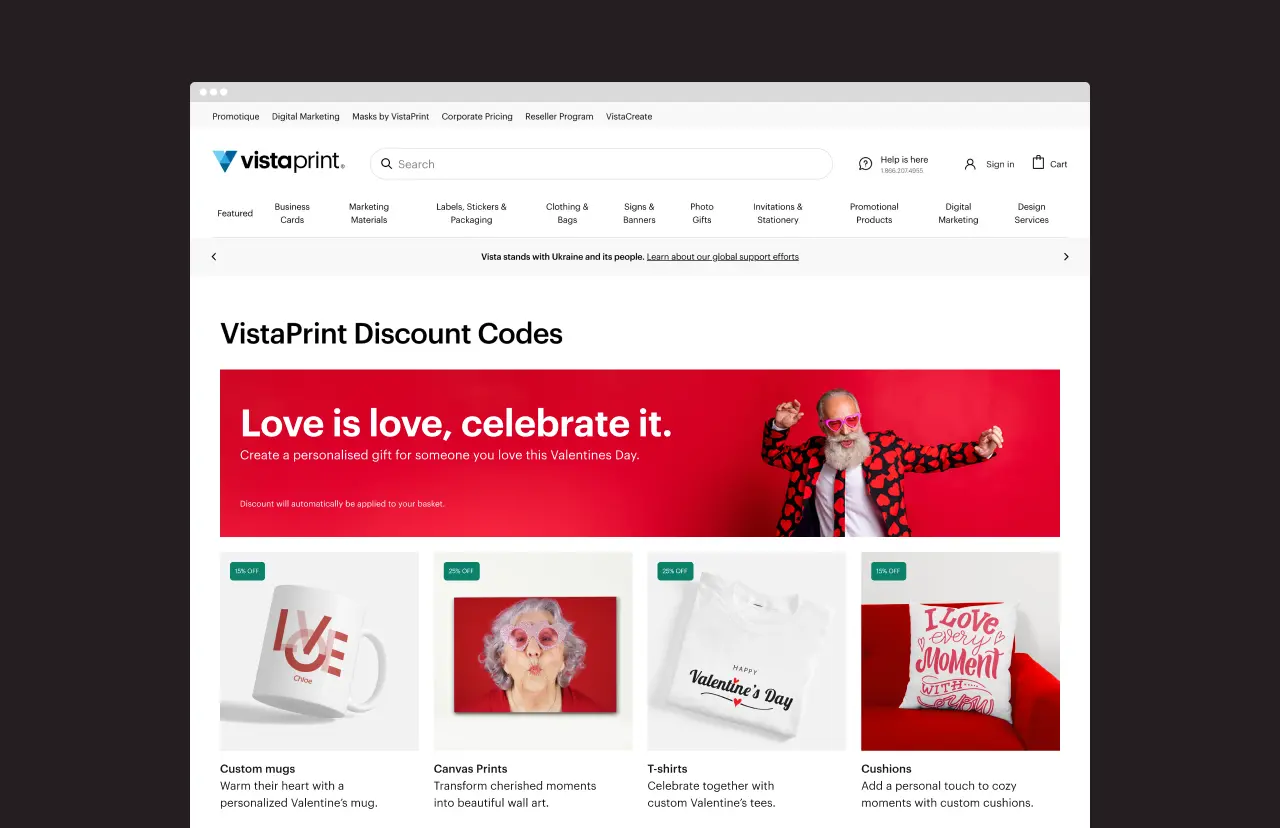This screenshot has height=828, width=1280.
Task: Click the 15% OFF badge on Custom mugs
Action: pos(247,571)
